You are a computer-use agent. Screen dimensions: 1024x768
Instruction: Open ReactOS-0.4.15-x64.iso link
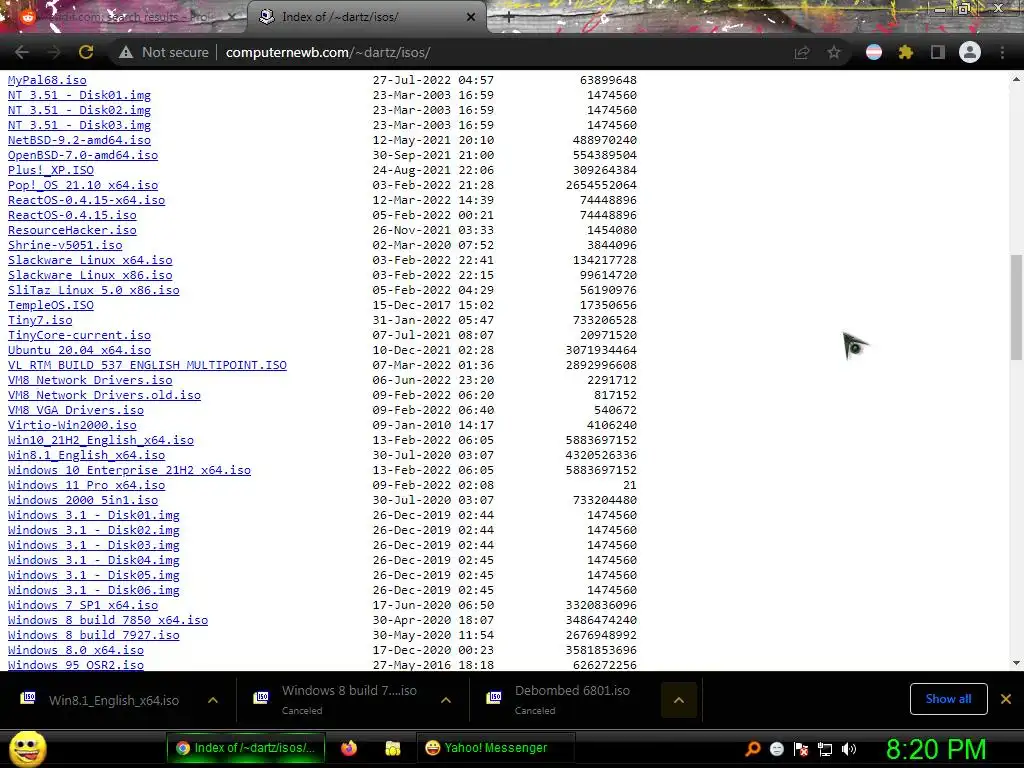(x=86, y=200)
